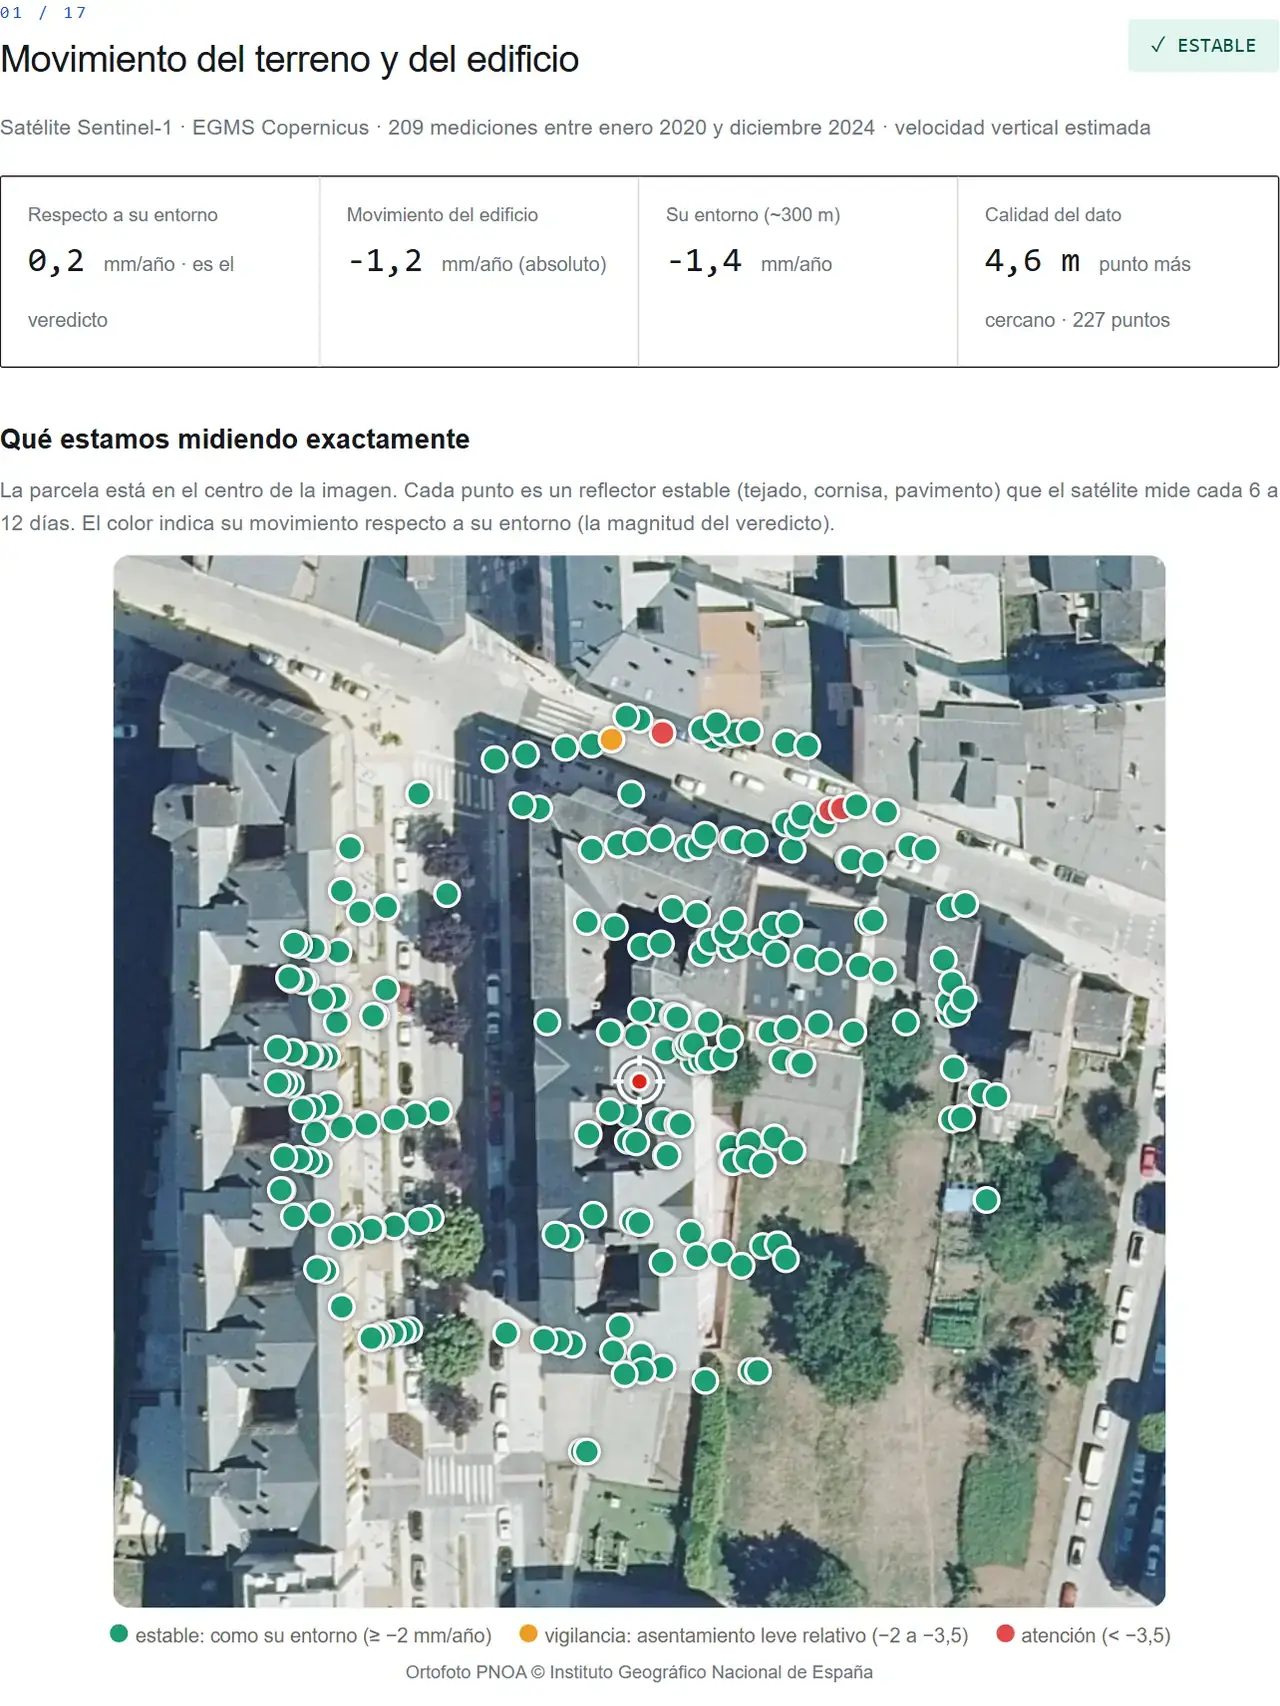Select the red point beside the orange marker
The height and width of the screenshot is (1706, 1280).
point(662,733)
